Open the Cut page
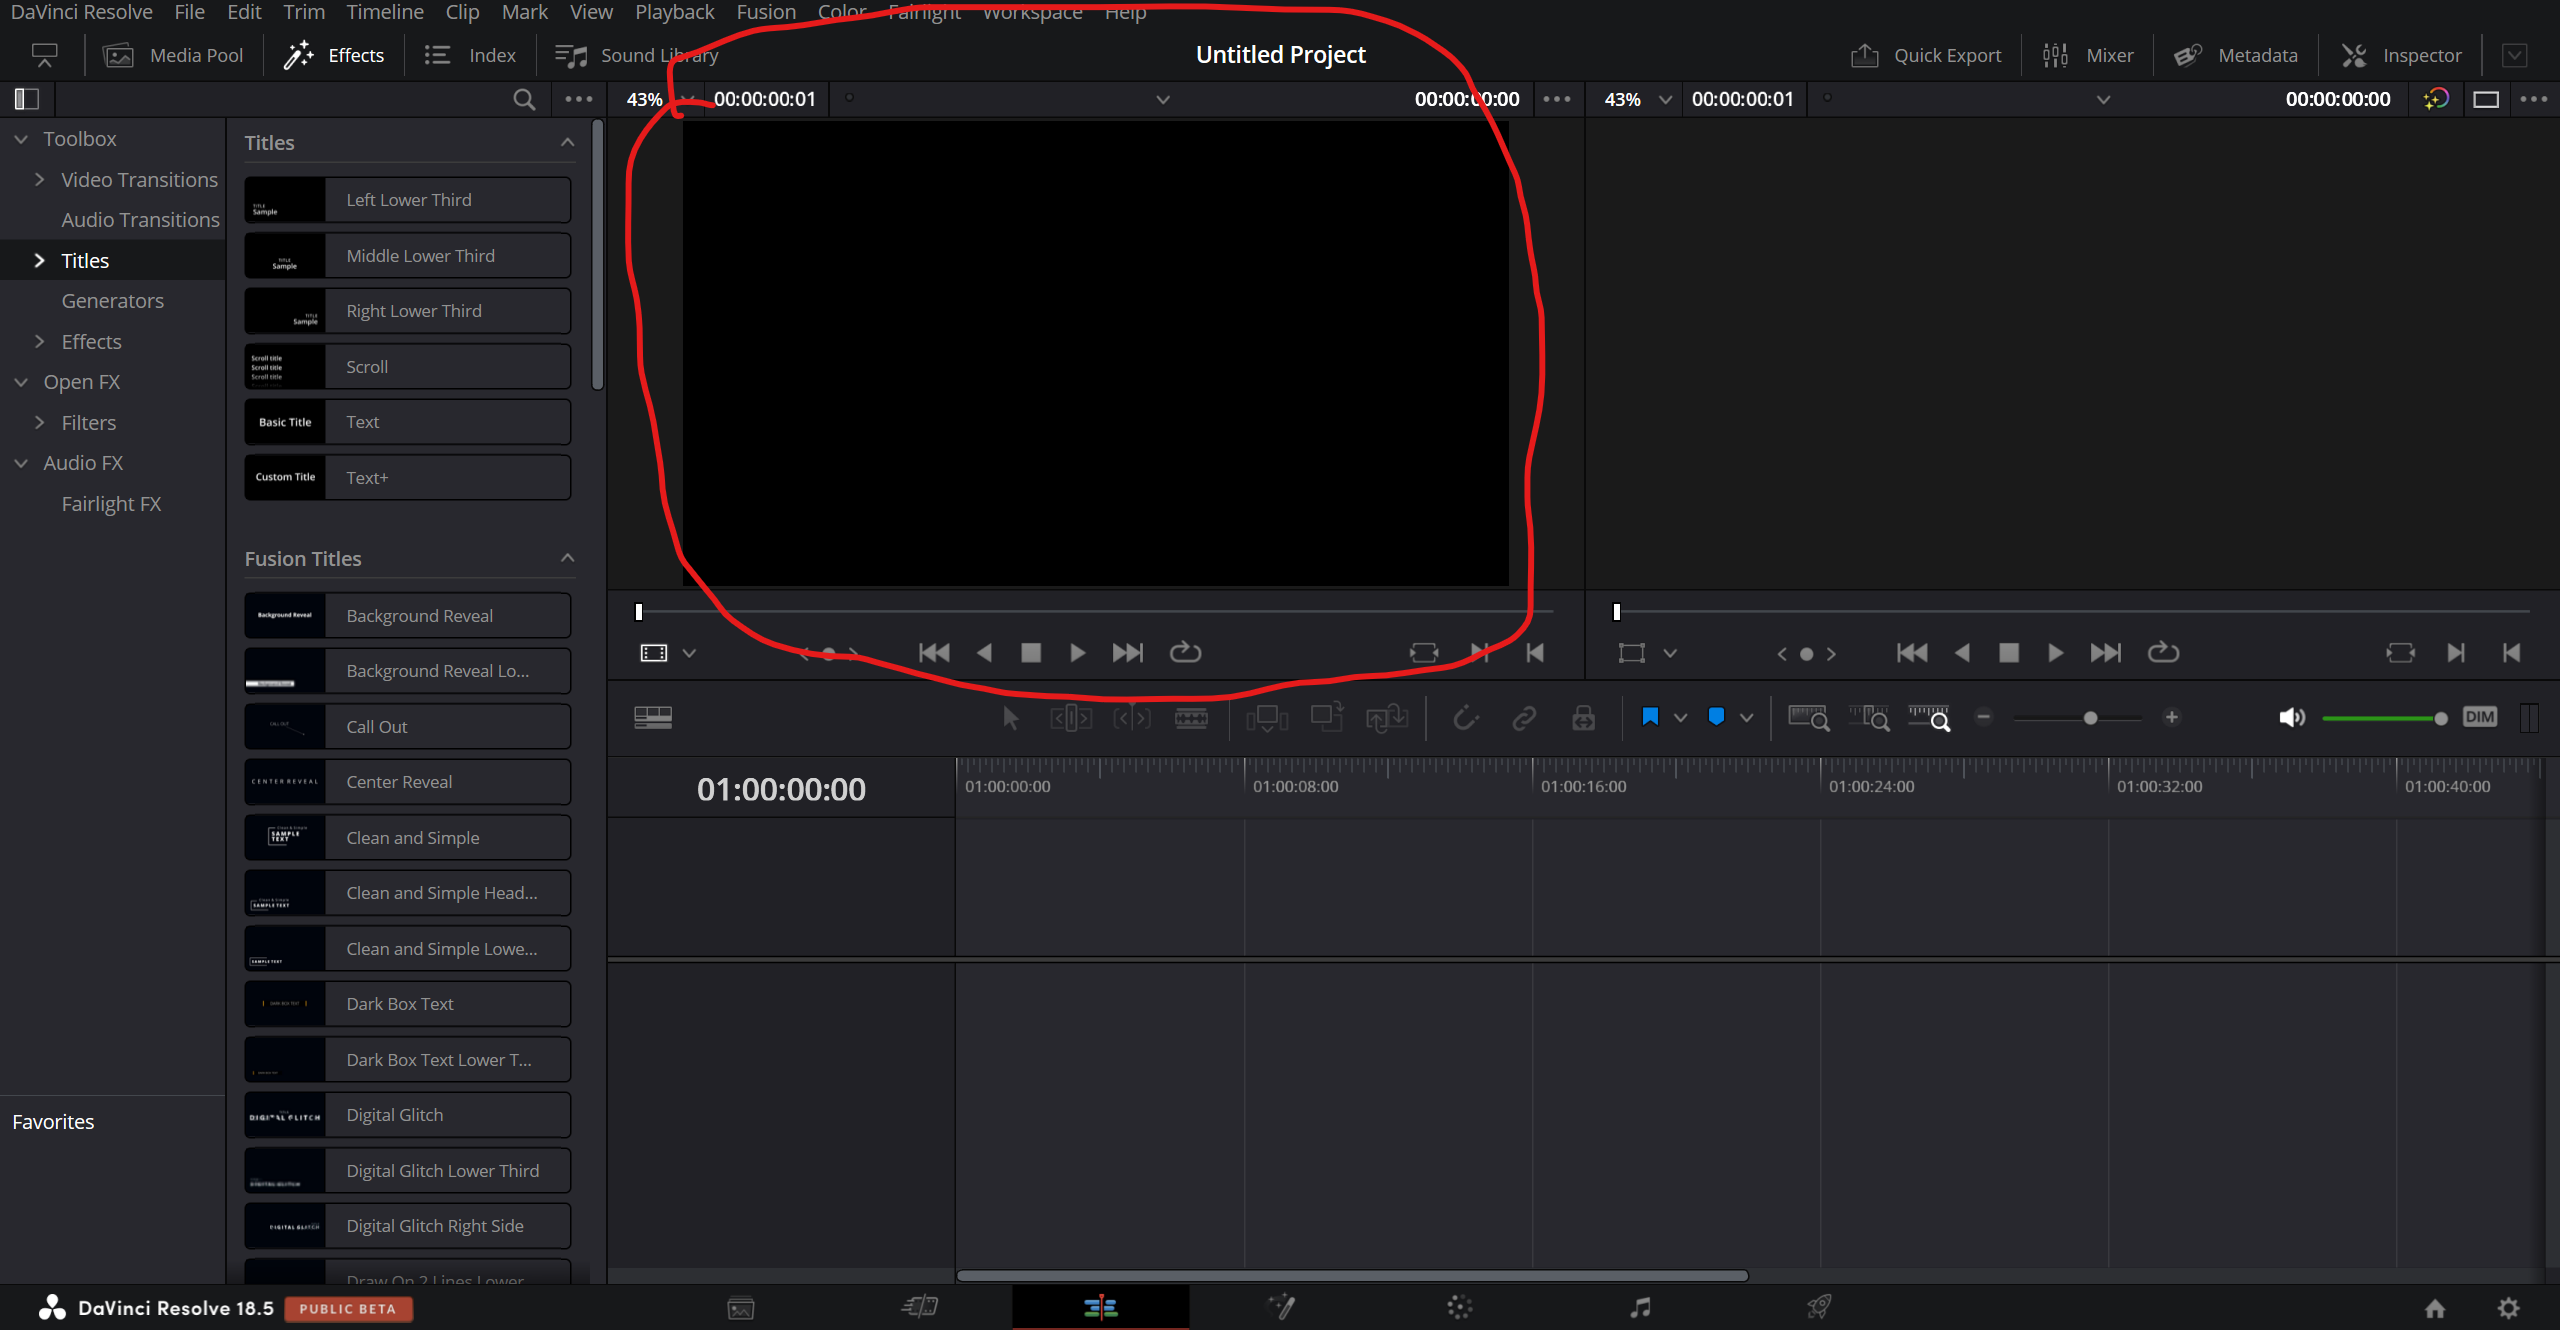2560x1330 pixels. (x=920, y=1306)
